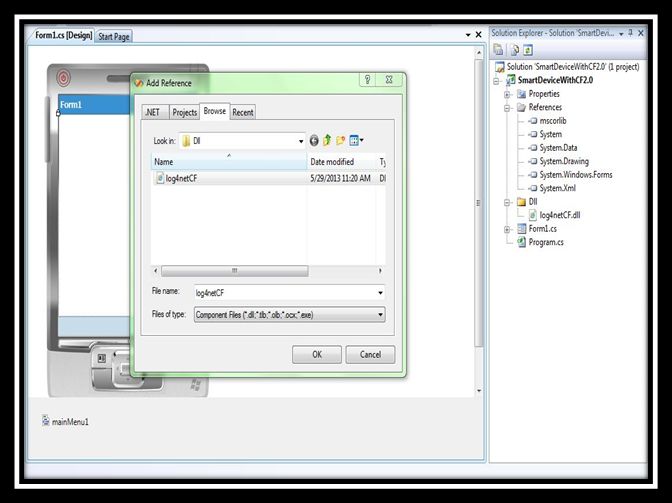Click the log4netCF file icon in list
Image resolution: width=672 pixels, height=503 pixels.
point(160,178)
